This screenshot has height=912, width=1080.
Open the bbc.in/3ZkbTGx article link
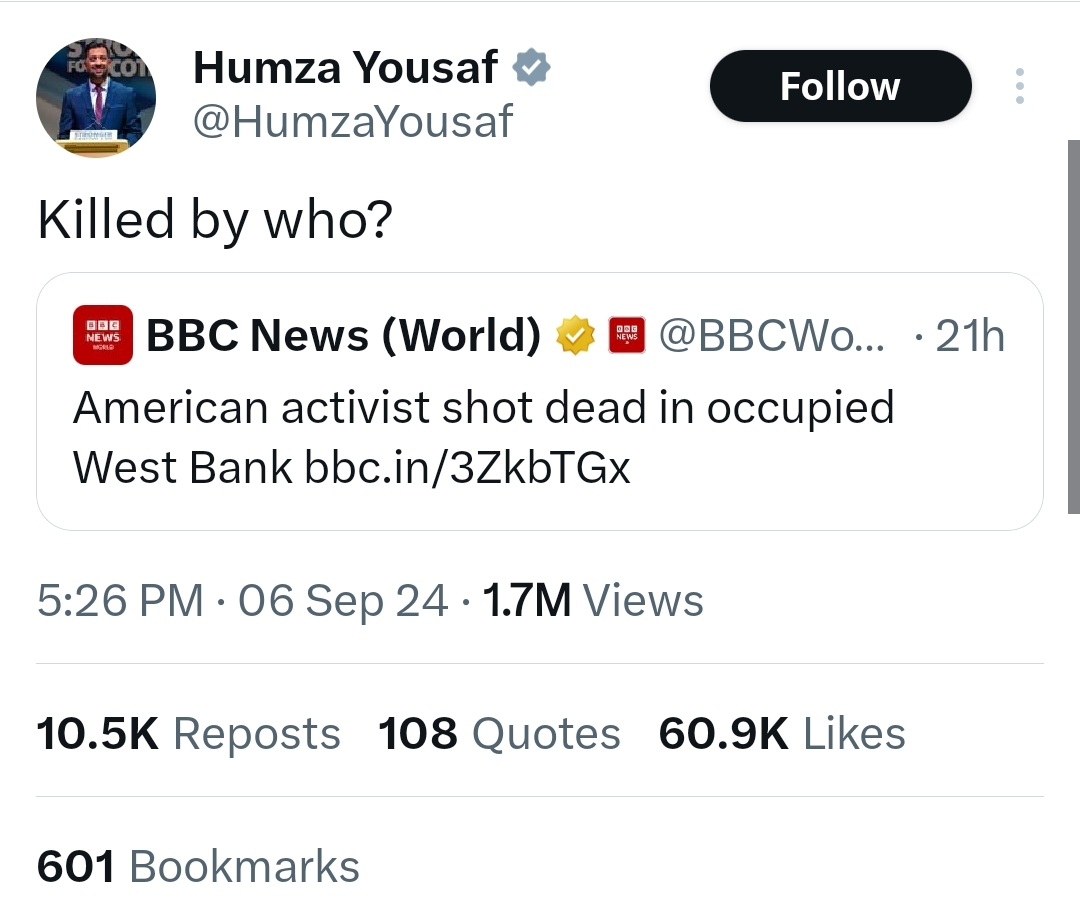click(468, 466)
